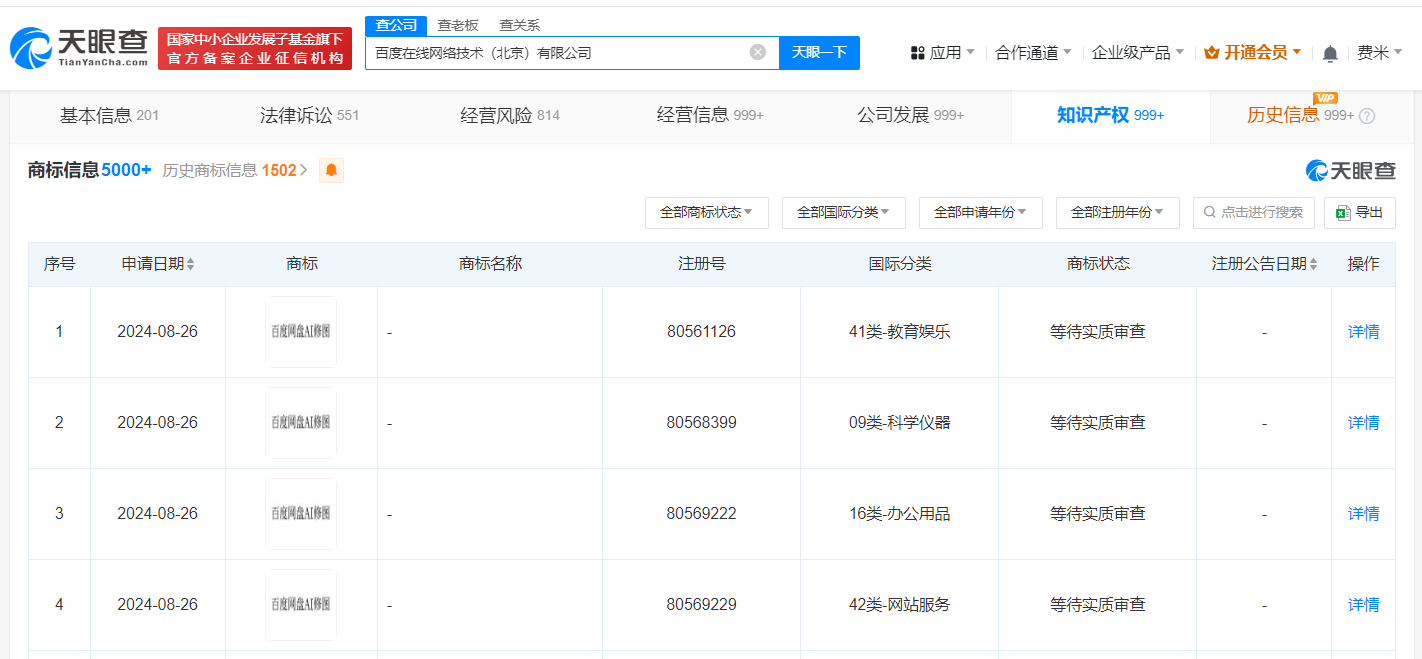The height and width of the screenshot is (659, 1422).
Task: Expand the 全部申请年份 filter dropdown
Action: tap(981, 212)
